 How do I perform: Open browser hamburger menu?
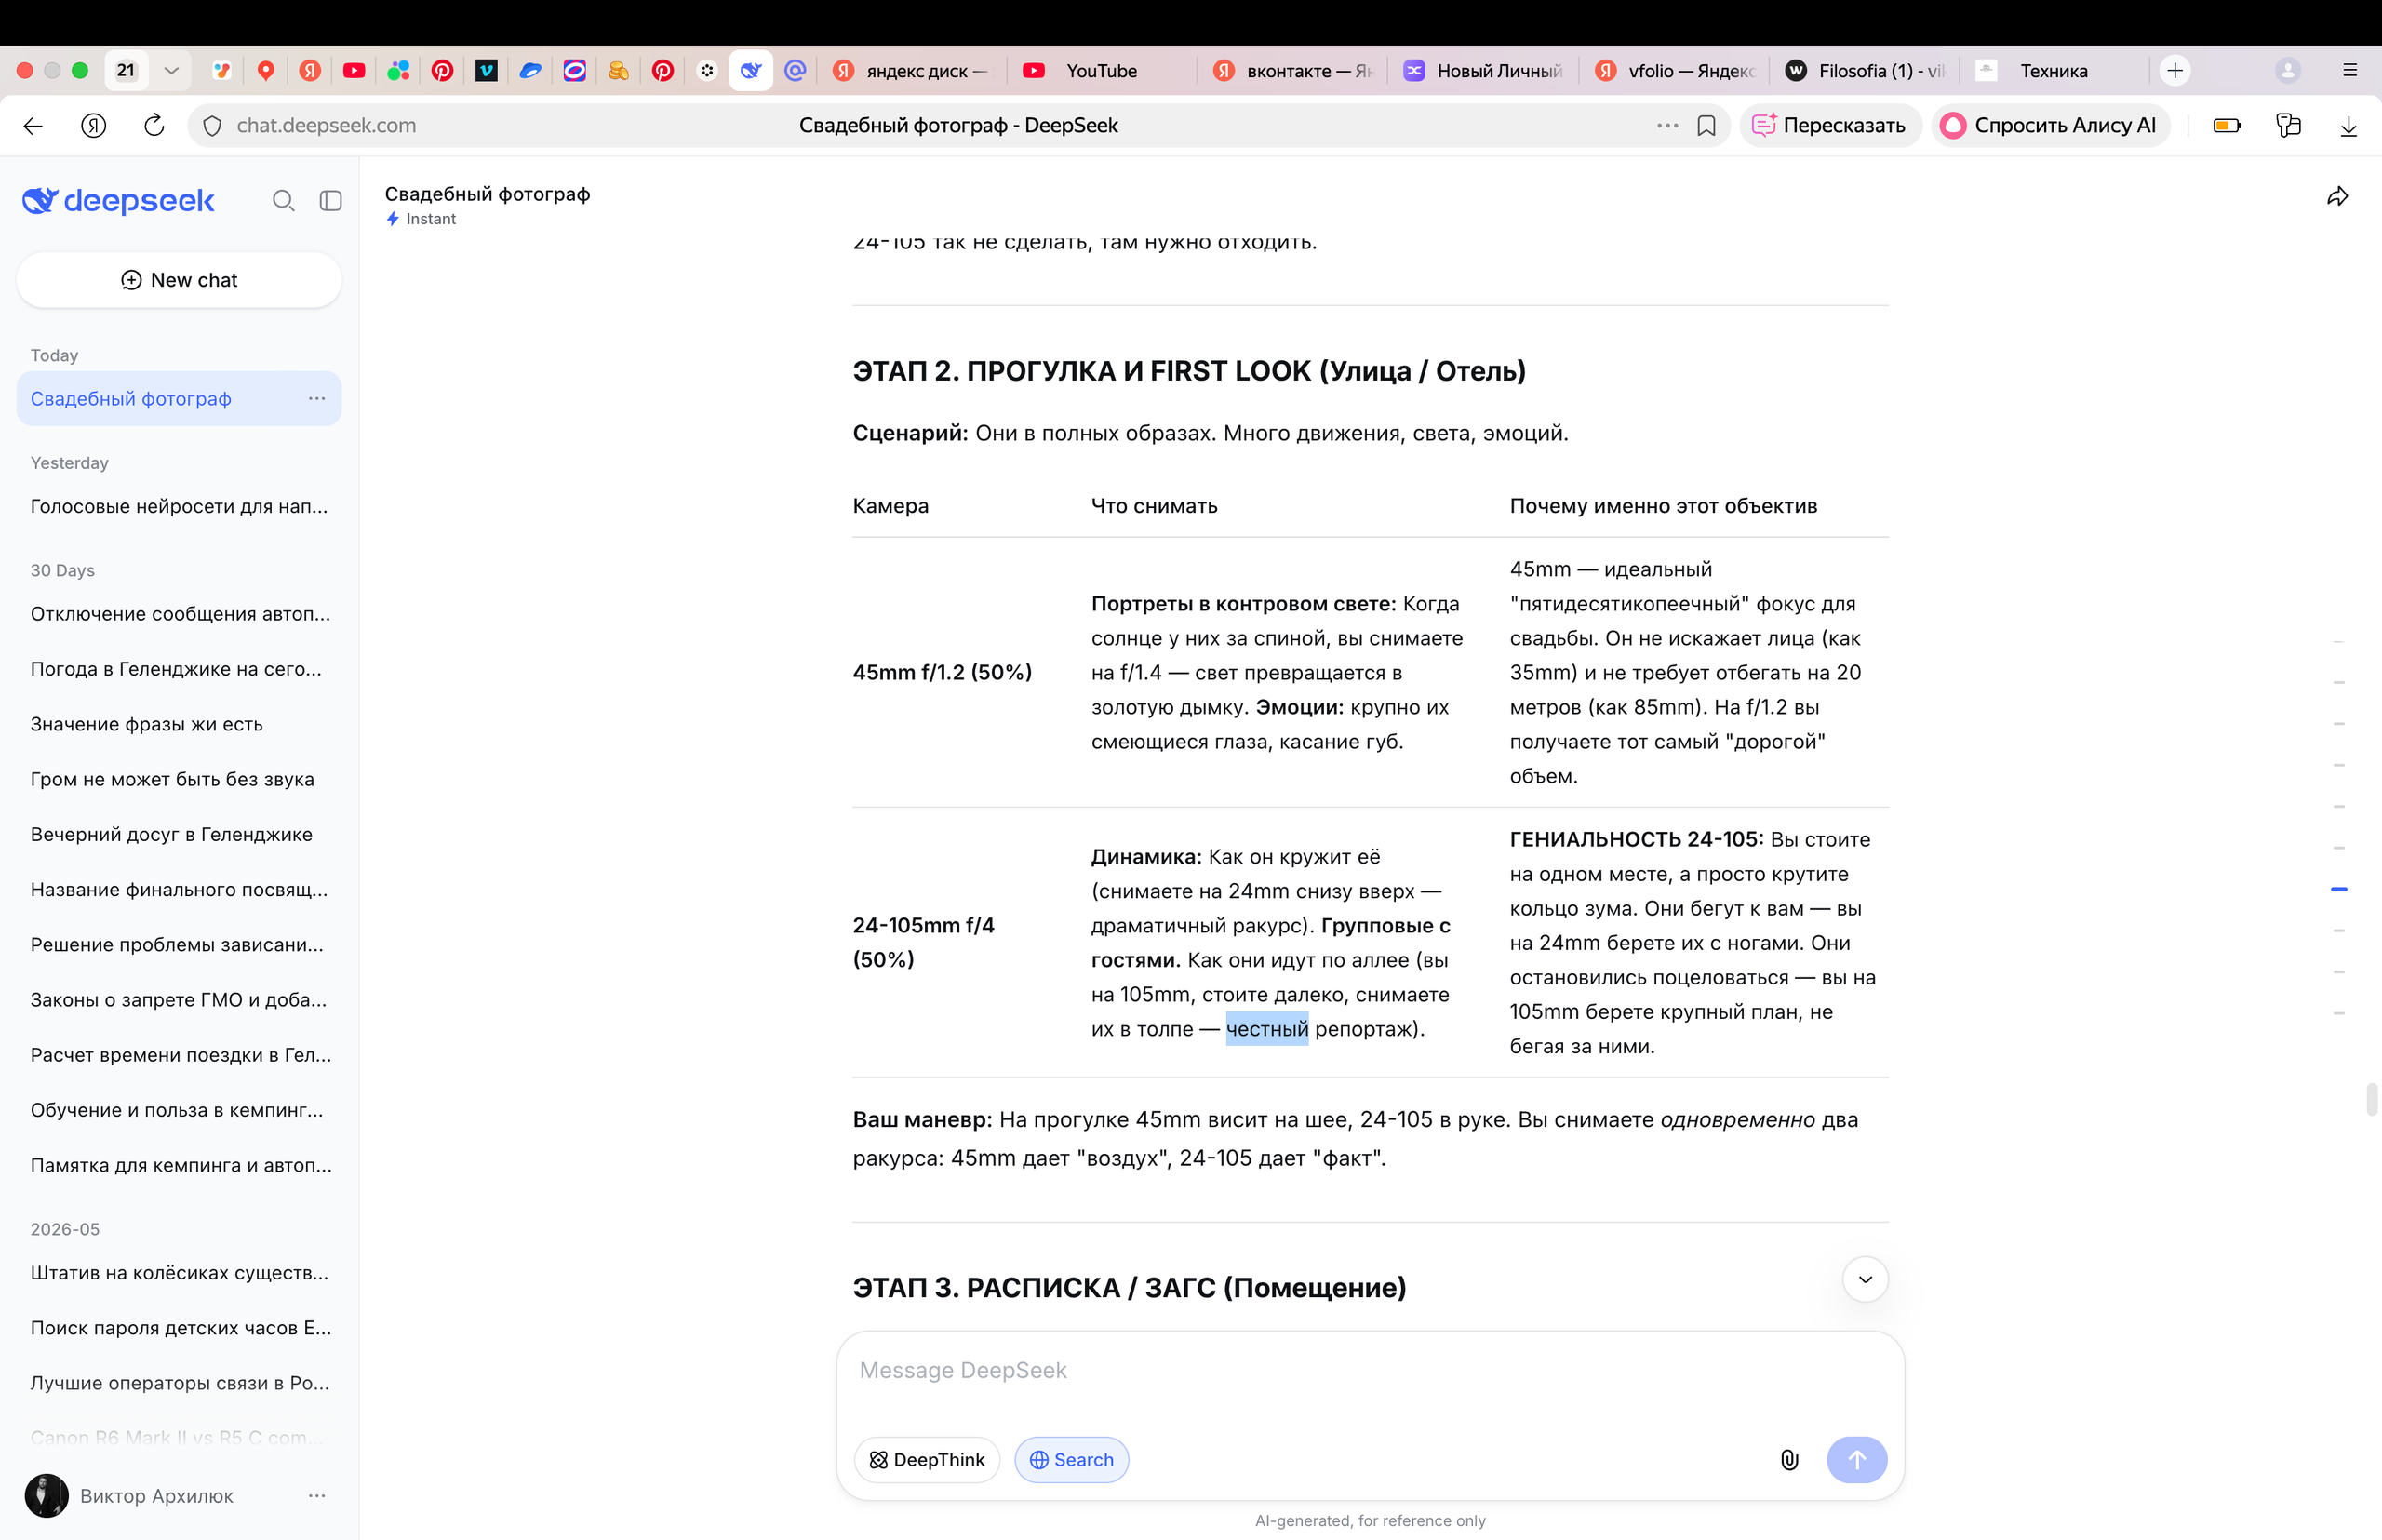coord(2350,71)
